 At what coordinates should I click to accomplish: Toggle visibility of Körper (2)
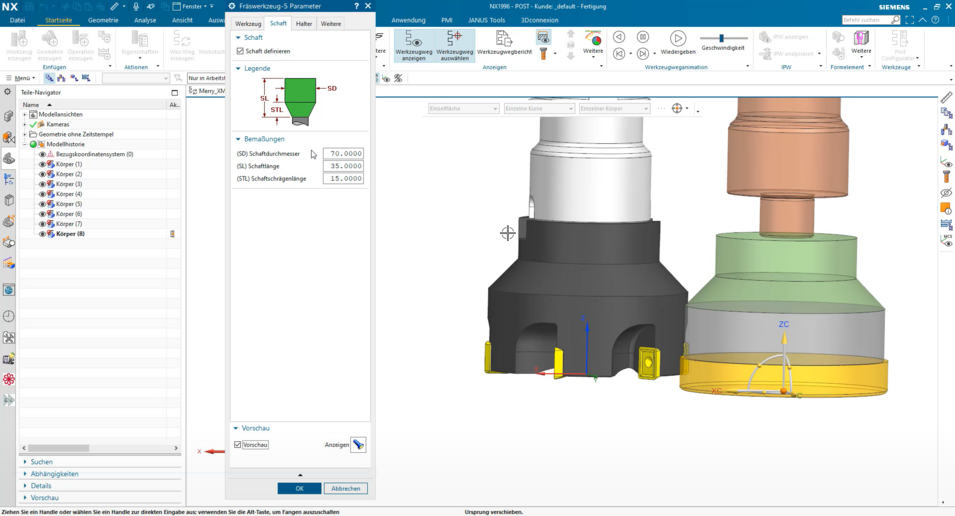(43, 174)
